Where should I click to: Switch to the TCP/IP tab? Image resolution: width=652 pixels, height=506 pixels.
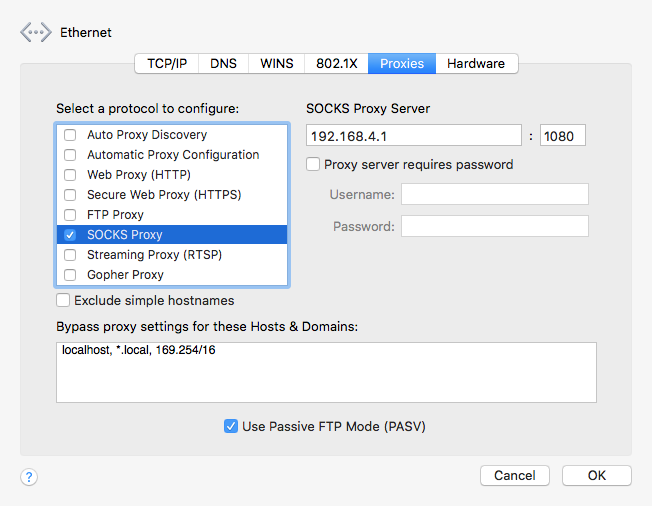pyautogui.click(x=167, y=63)
